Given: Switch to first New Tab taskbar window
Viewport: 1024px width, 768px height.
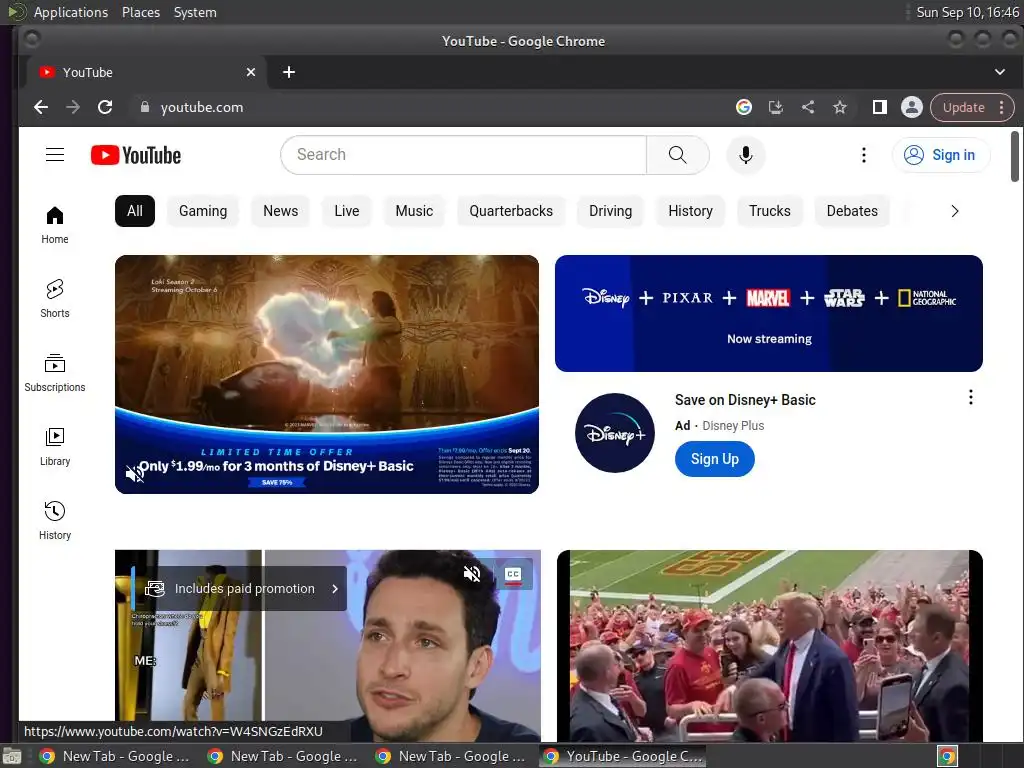Looking at the screenshot, I should [114, 756].
